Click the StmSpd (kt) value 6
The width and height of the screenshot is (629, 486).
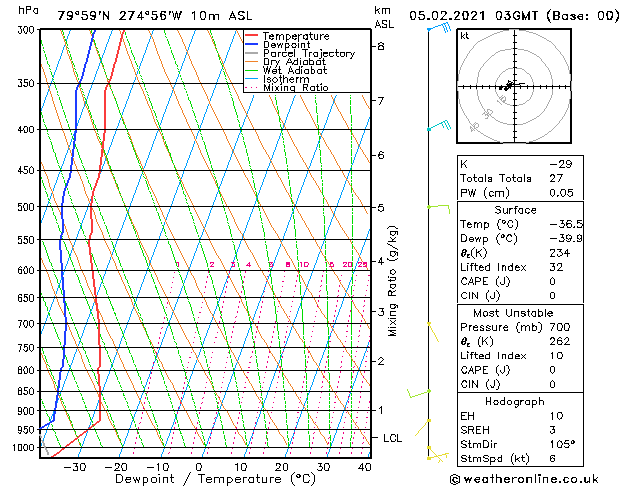552,459
